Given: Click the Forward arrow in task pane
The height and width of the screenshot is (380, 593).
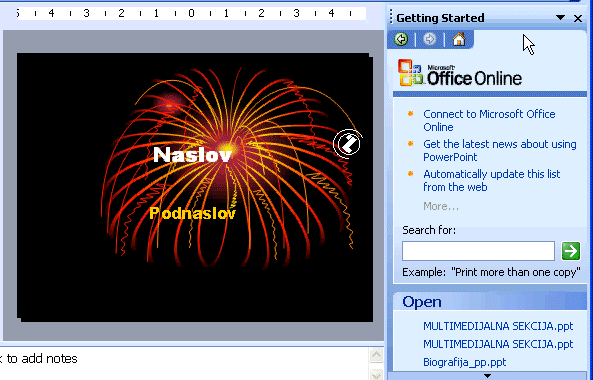Looking at the screenshot, I should [430, 39].
